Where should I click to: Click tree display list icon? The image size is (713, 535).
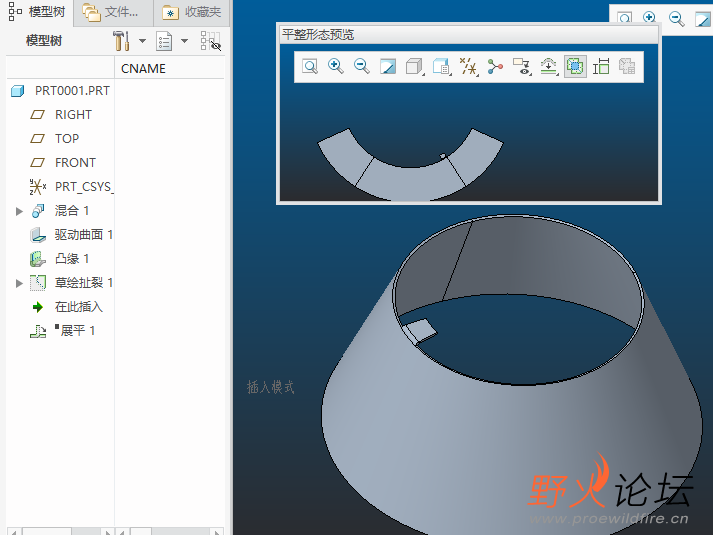click(164, 41)
